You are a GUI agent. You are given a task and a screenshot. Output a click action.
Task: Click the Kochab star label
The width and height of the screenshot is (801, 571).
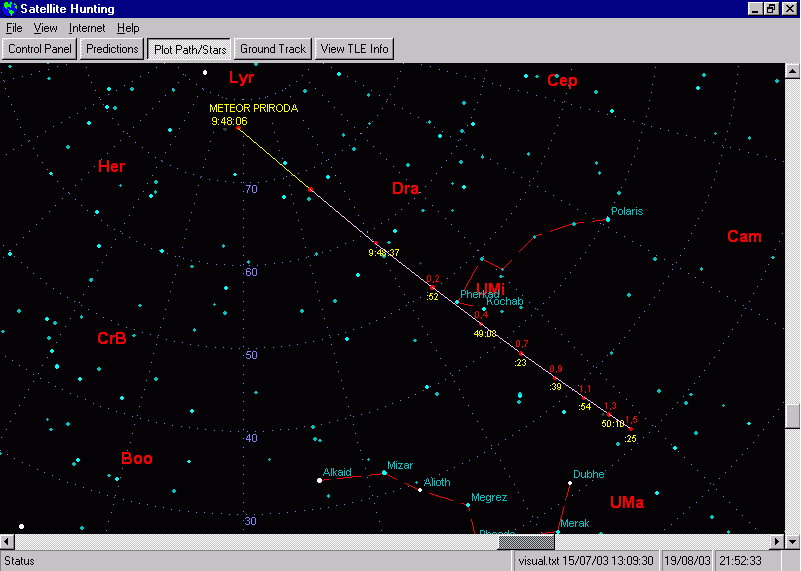pos(505,301)
